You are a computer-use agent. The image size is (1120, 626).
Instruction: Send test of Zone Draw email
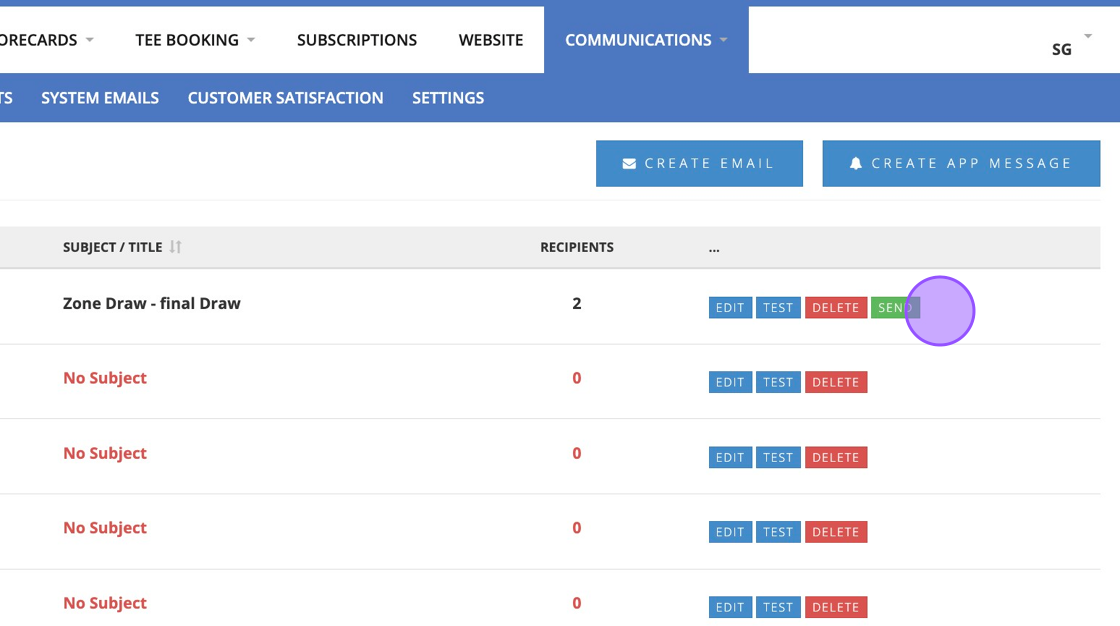click(778, 308)
